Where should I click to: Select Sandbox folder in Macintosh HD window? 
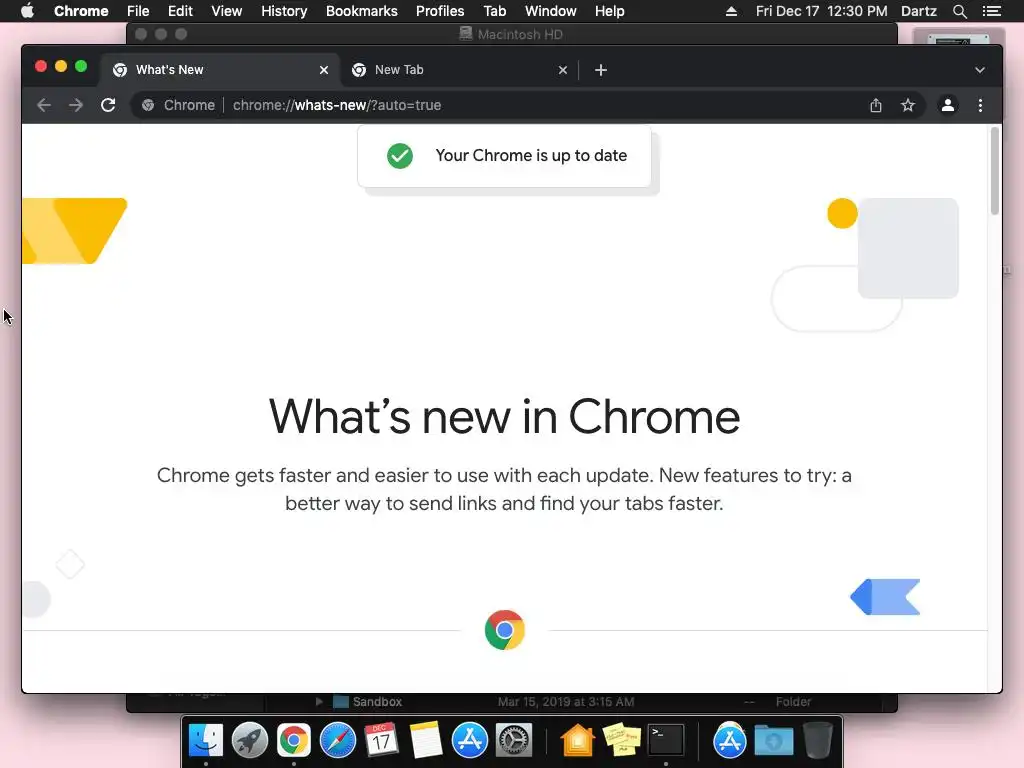[377, 701]
